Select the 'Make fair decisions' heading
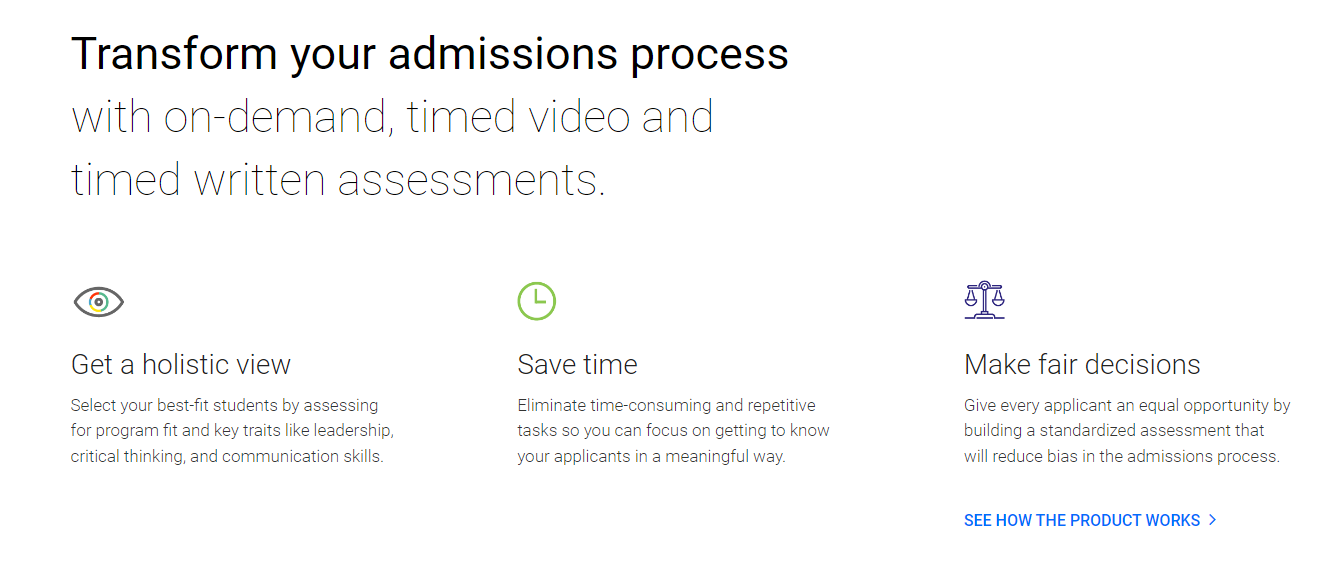The width and height of the screenshot is (1340, 578). (1082, 365)
